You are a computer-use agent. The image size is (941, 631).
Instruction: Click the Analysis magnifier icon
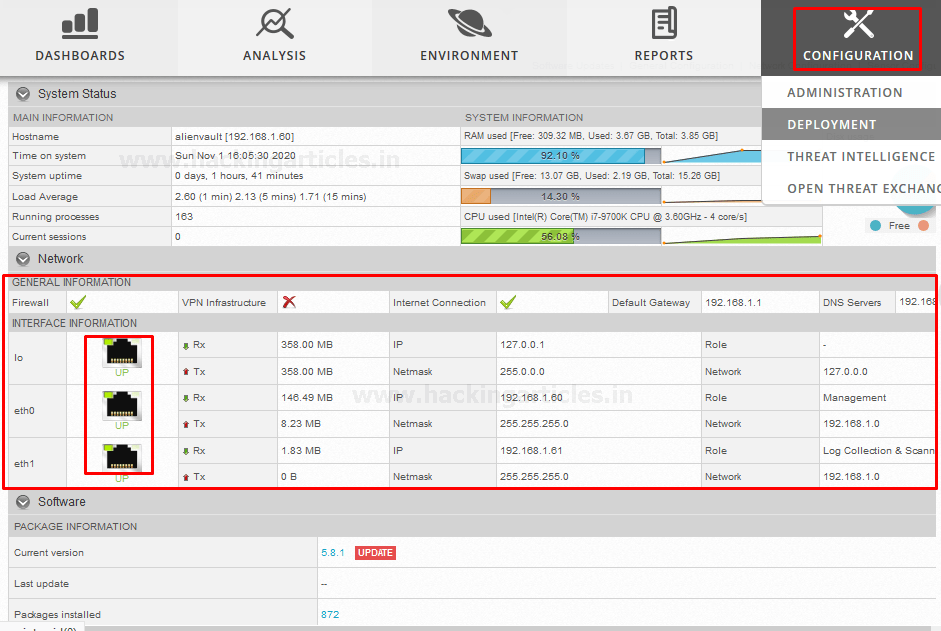274,24
